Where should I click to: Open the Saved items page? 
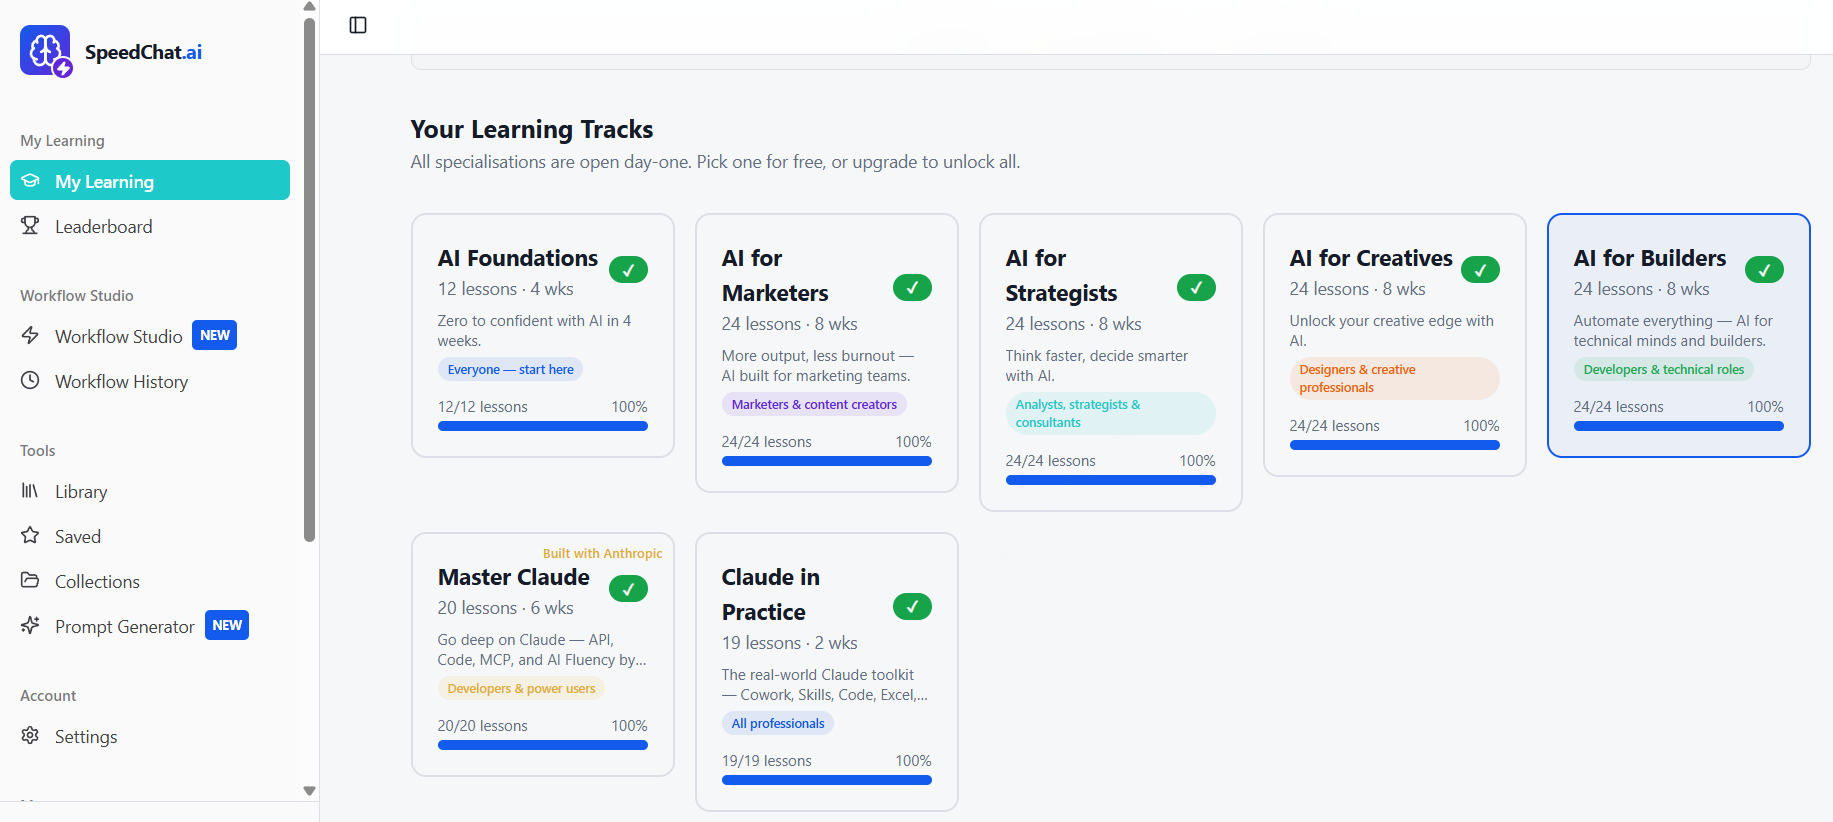[x=150, y=536]
